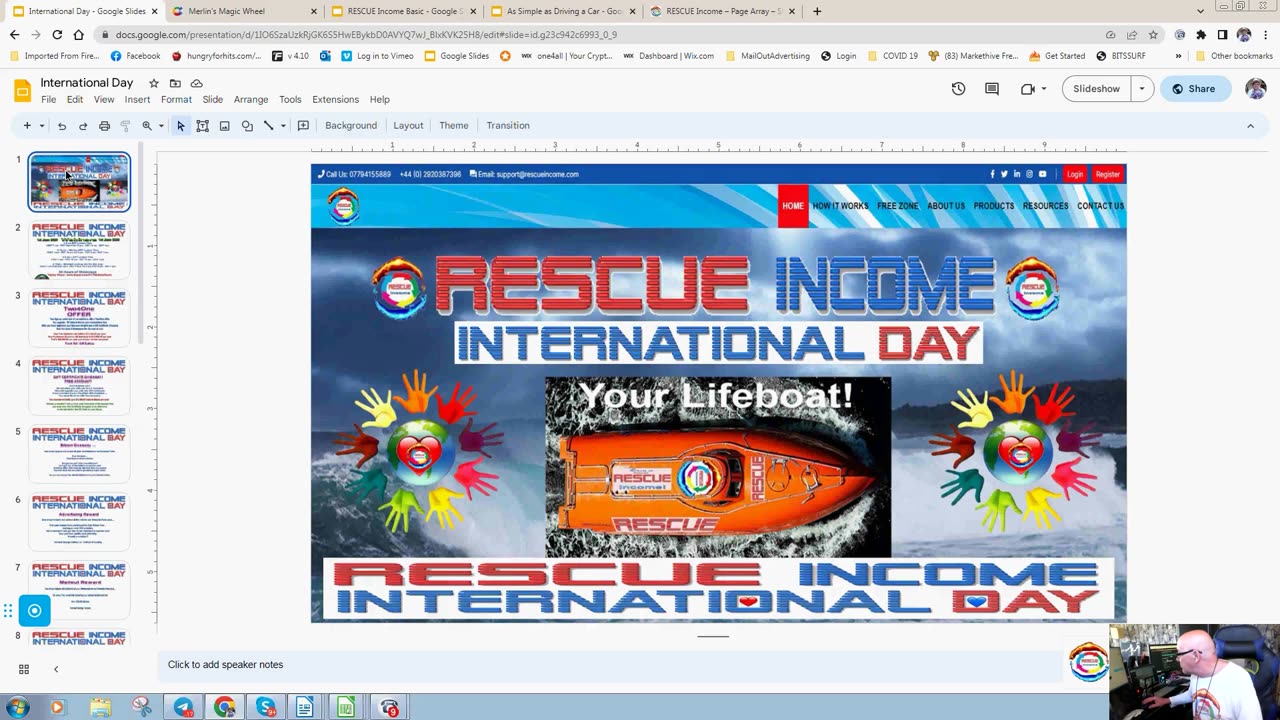
Task: Select the line tool
Action: pos(268,126)
